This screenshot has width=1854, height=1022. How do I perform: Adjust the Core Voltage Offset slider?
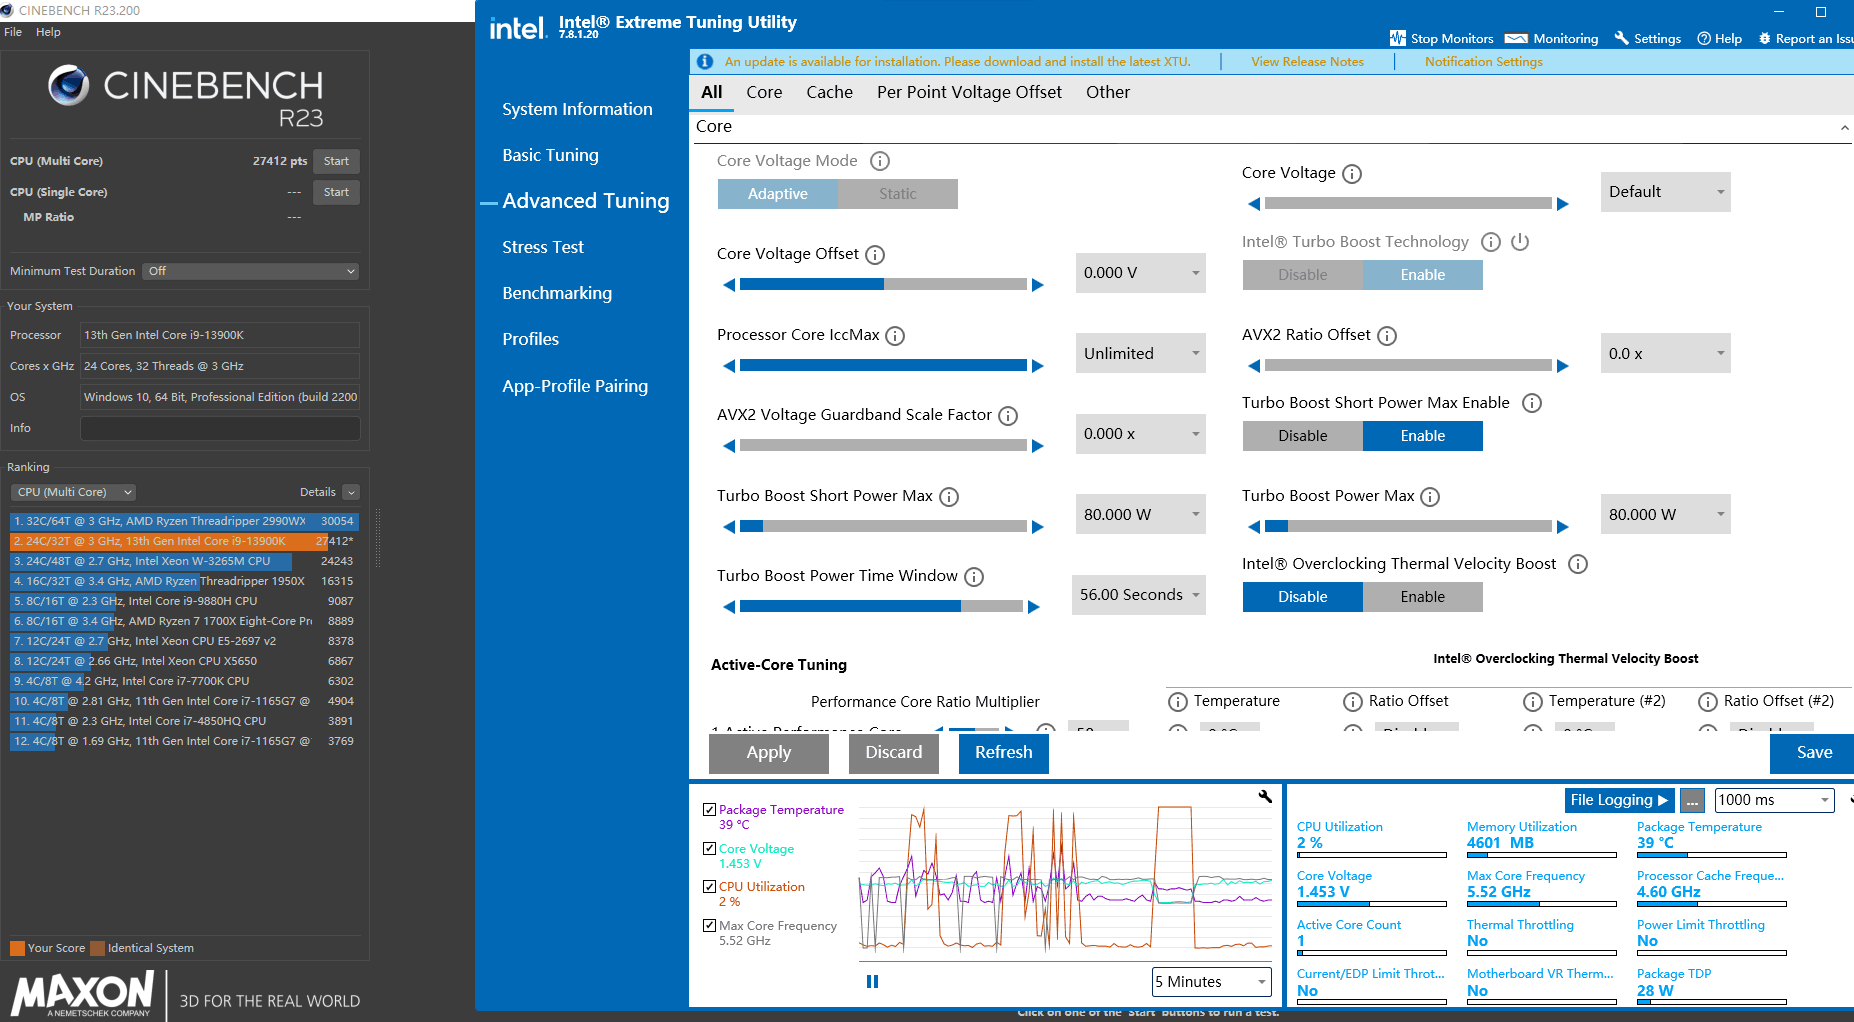(883, 285)
